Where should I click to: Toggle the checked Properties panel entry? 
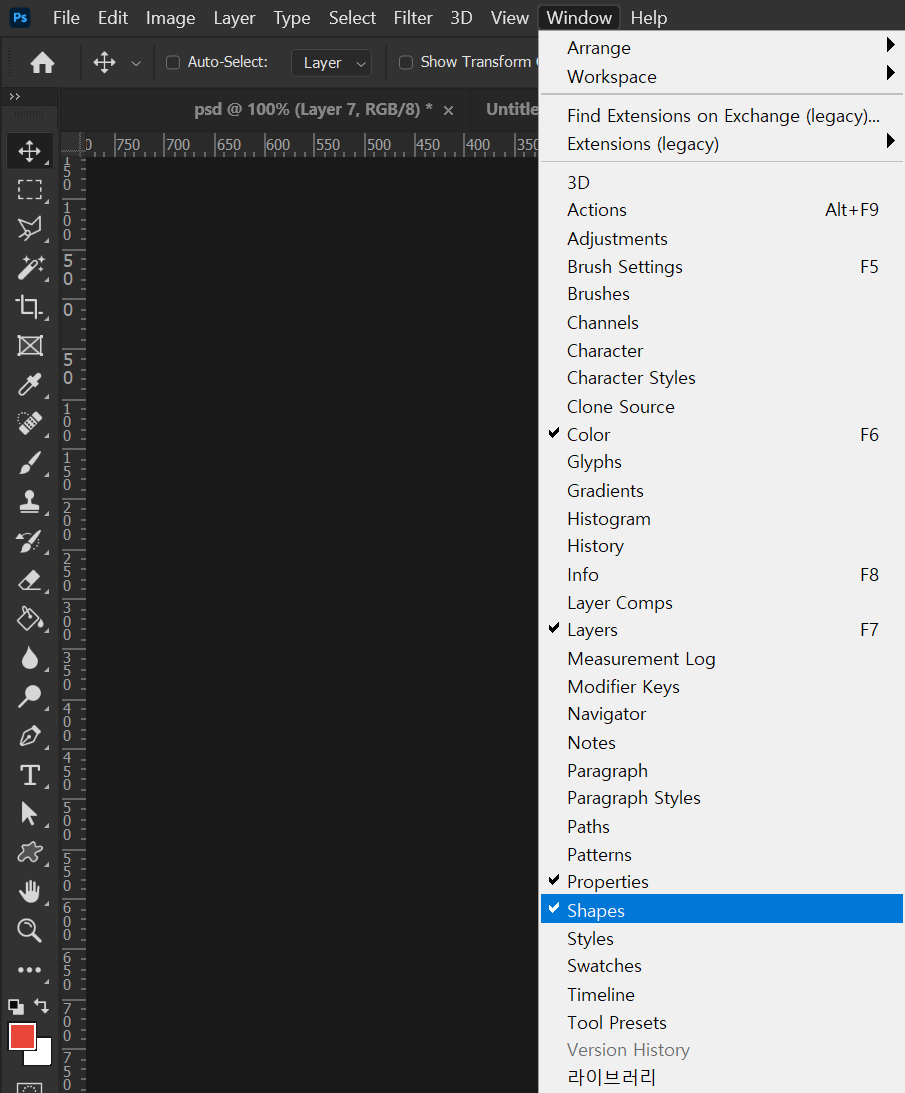tap(722, 882)
